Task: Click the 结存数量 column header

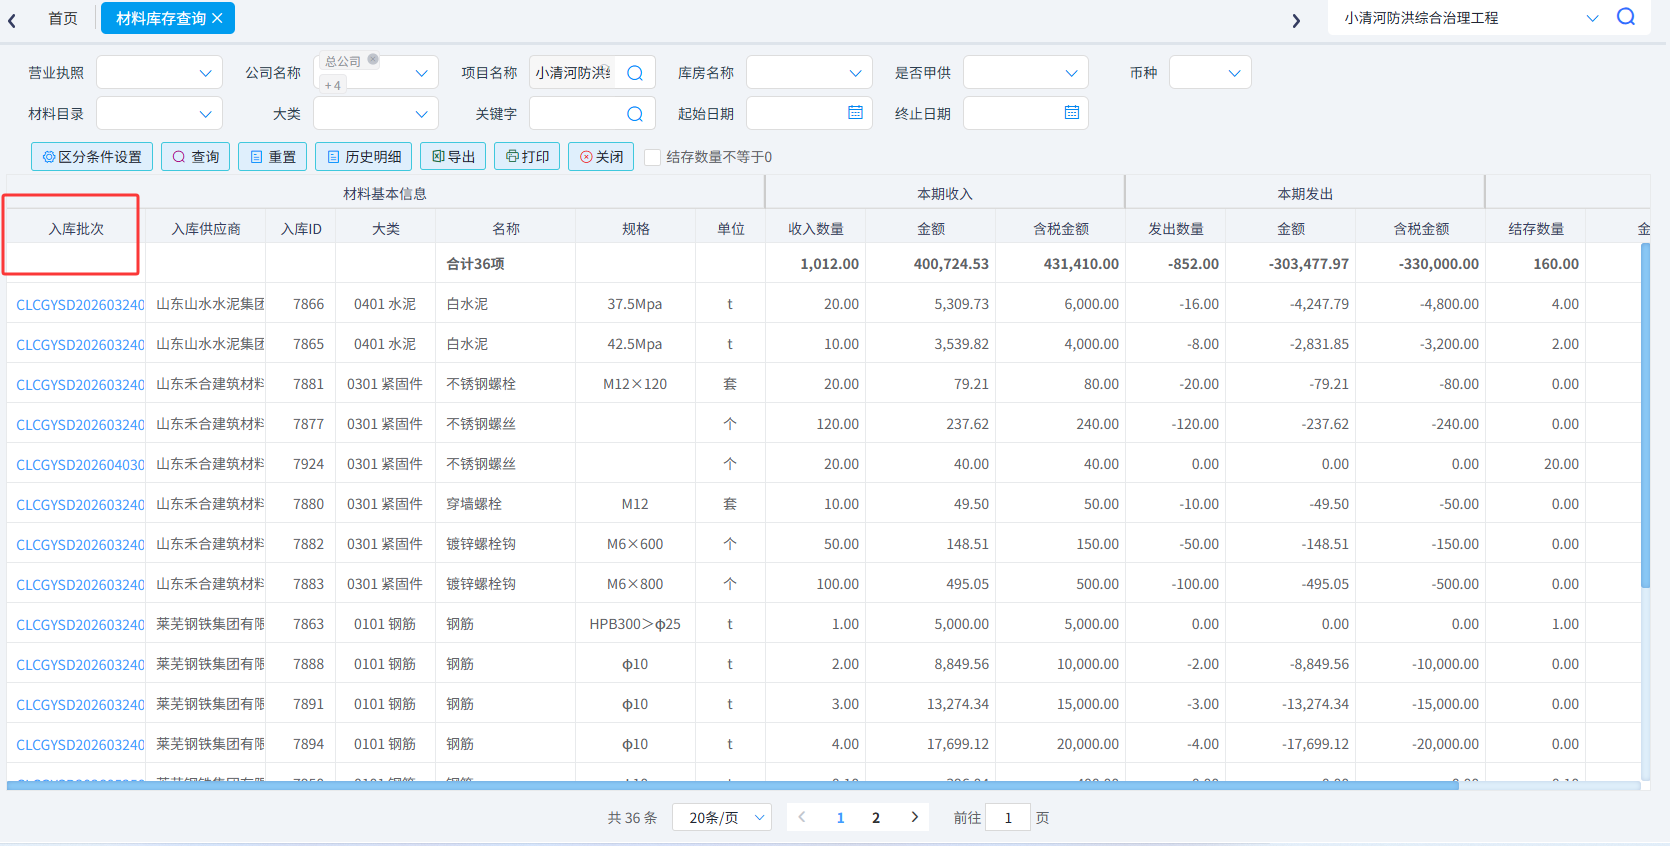Action: [1535, 229]
